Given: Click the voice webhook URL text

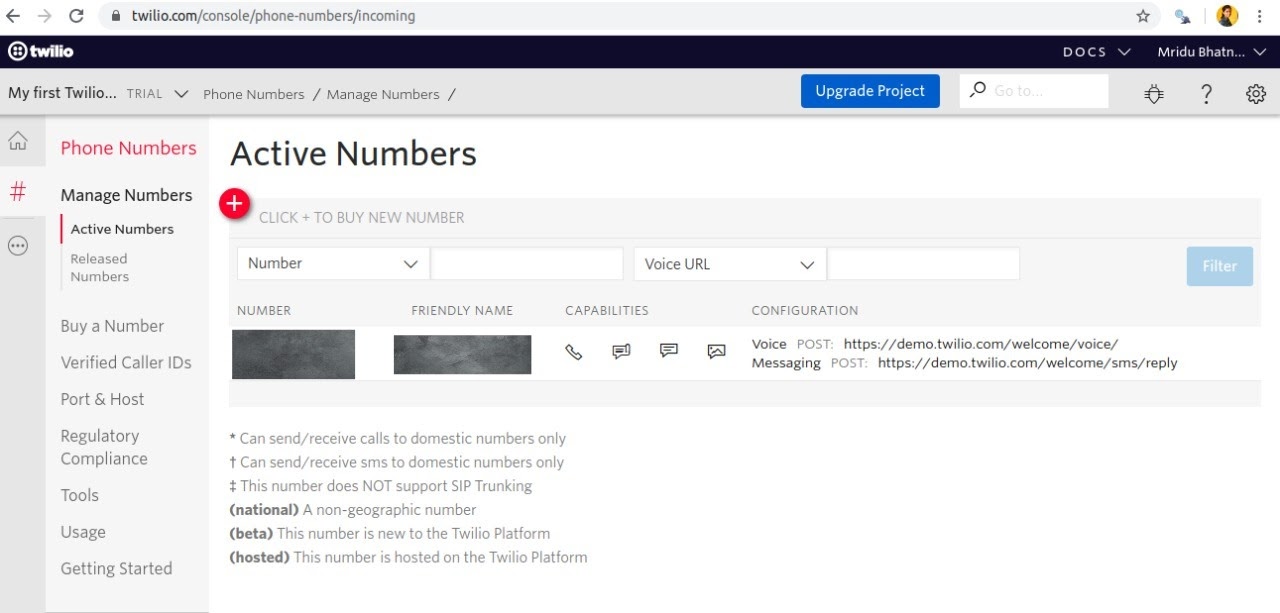Looking at the screenshot, I should [981, 343].
